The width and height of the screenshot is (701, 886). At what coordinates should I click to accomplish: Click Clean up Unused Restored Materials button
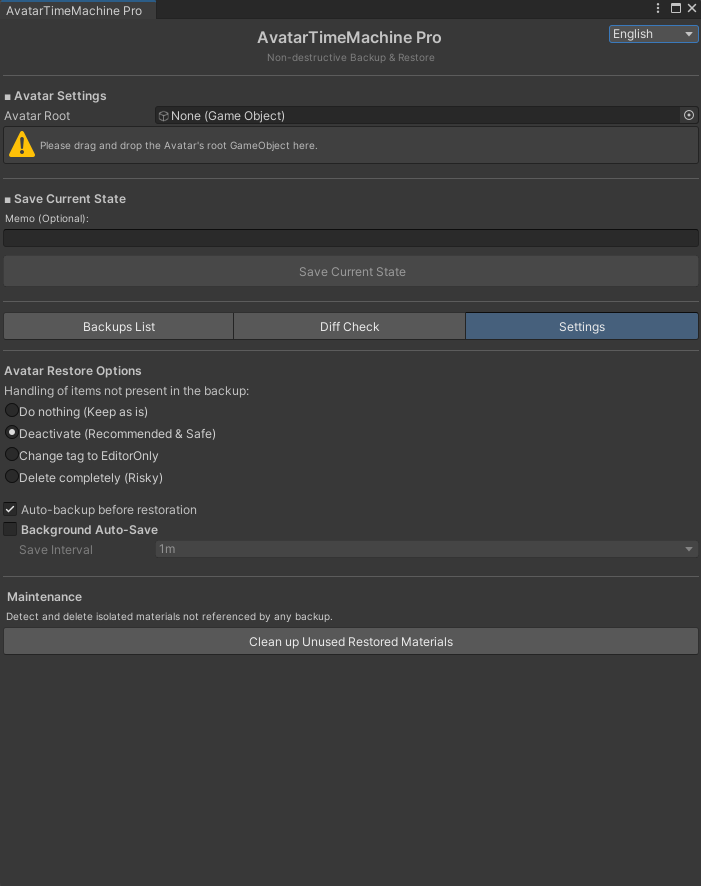click(351, 641)
